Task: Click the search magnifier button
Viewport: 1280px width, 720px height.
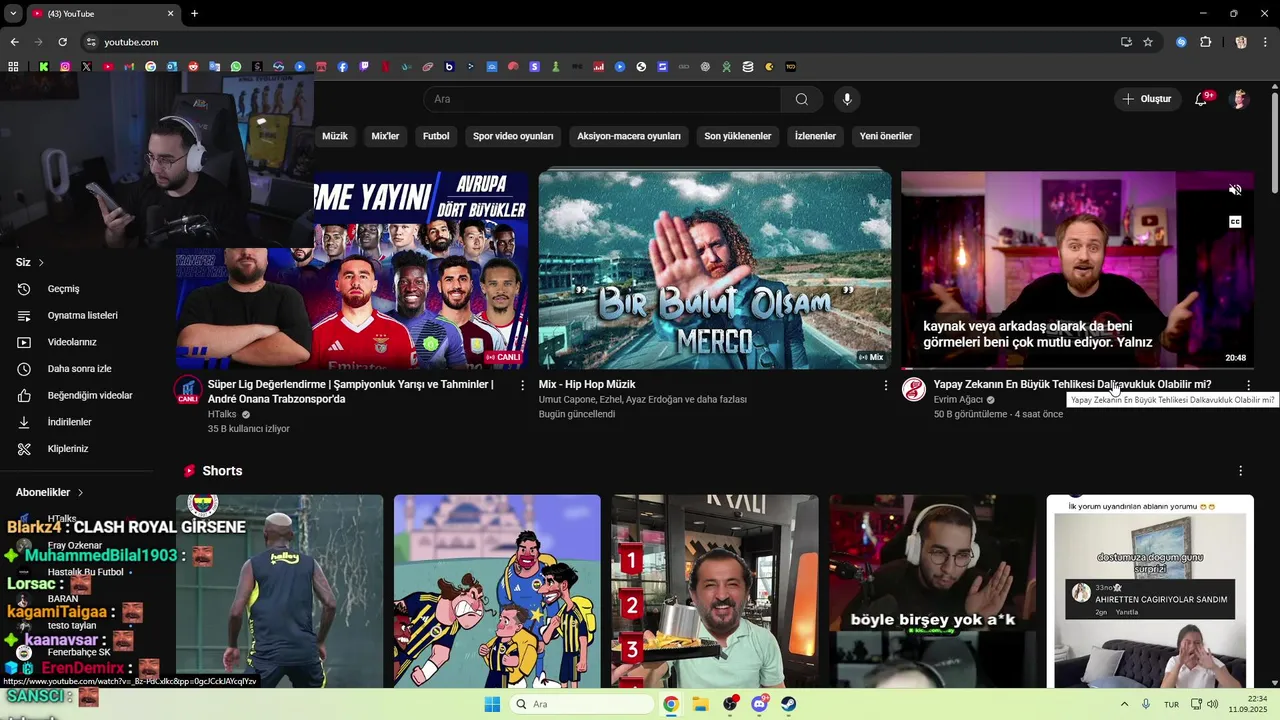Action: [x=801, y=99]
